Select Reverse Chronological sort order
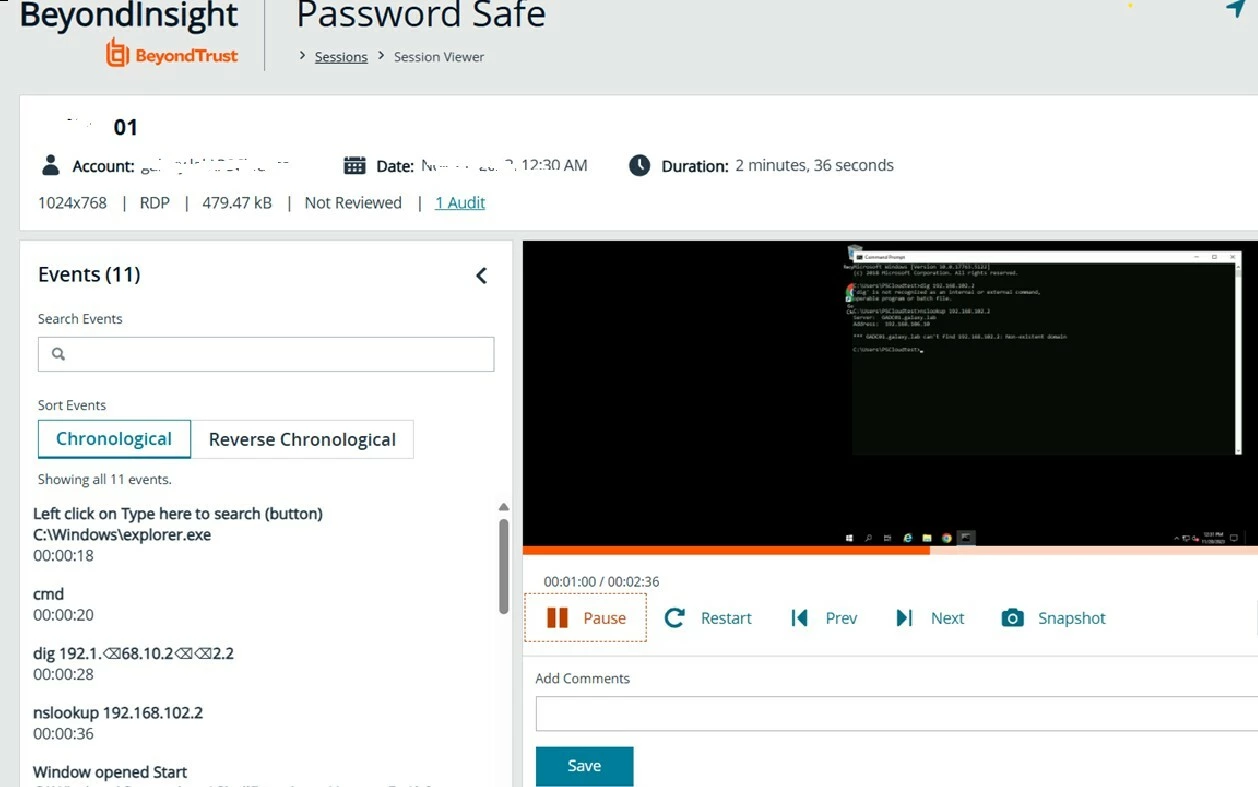This screenshot has height=787, width=1258. pos(302,439)
